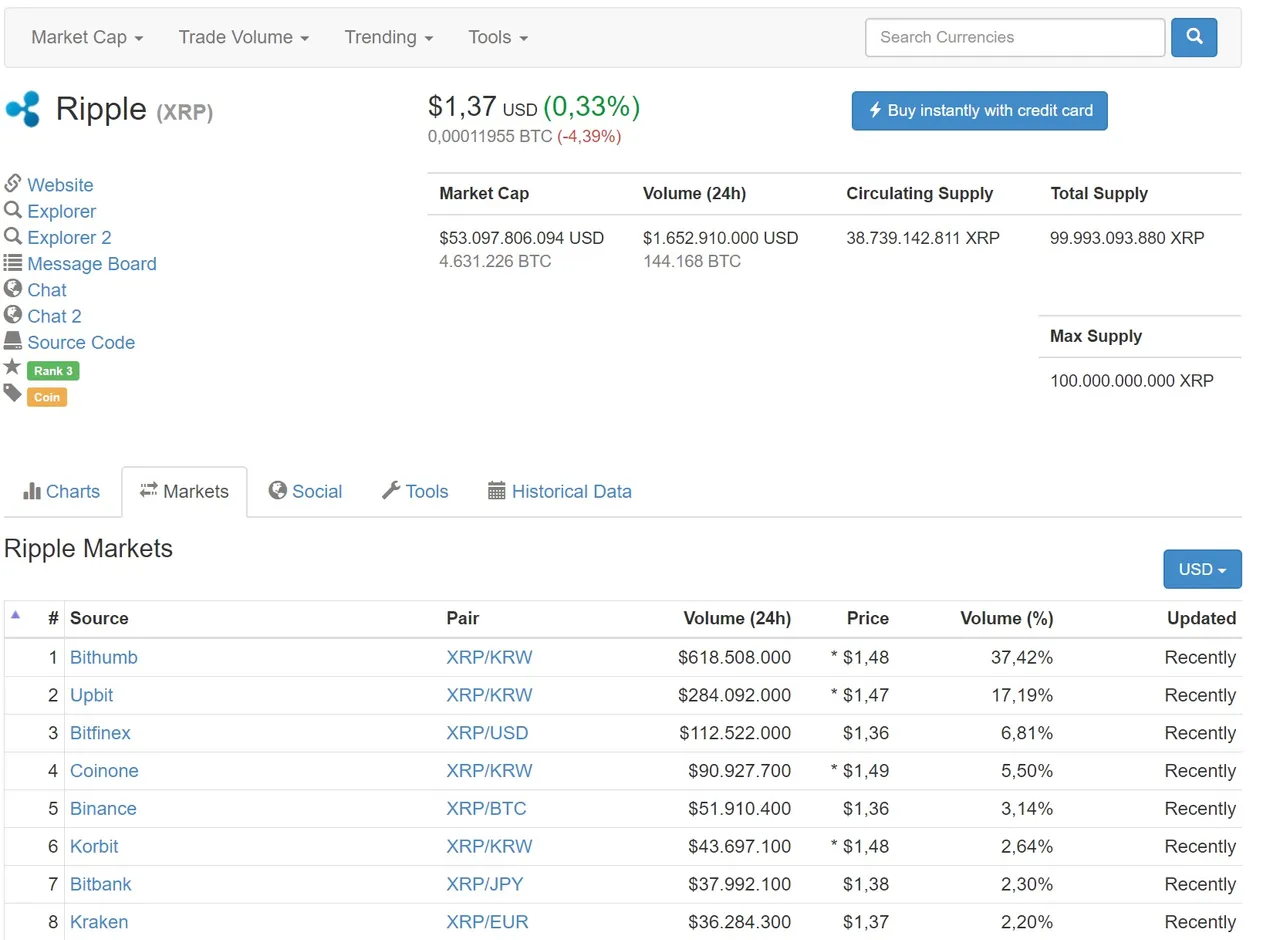Expand the Trending dropdown menu

[x=388, y=37]
